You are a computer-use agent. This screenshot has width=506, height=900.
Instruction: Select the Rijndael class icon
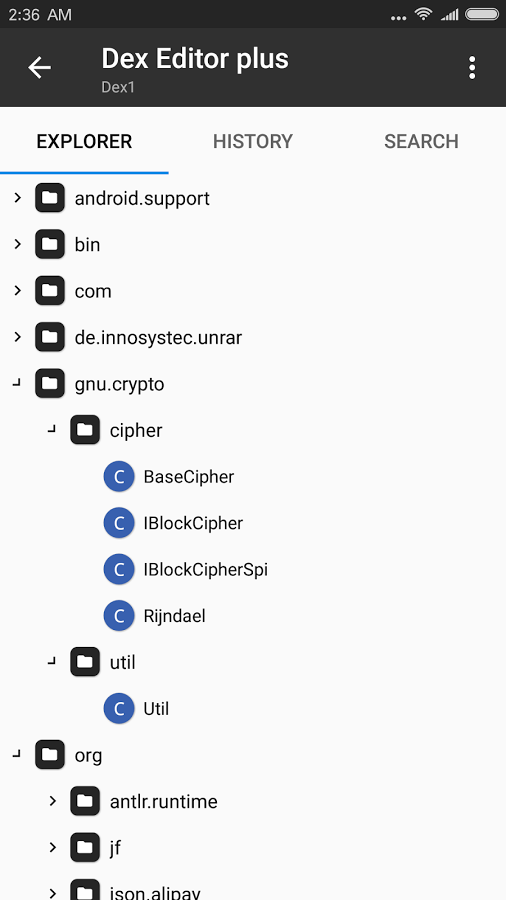(x=119, y=616)
